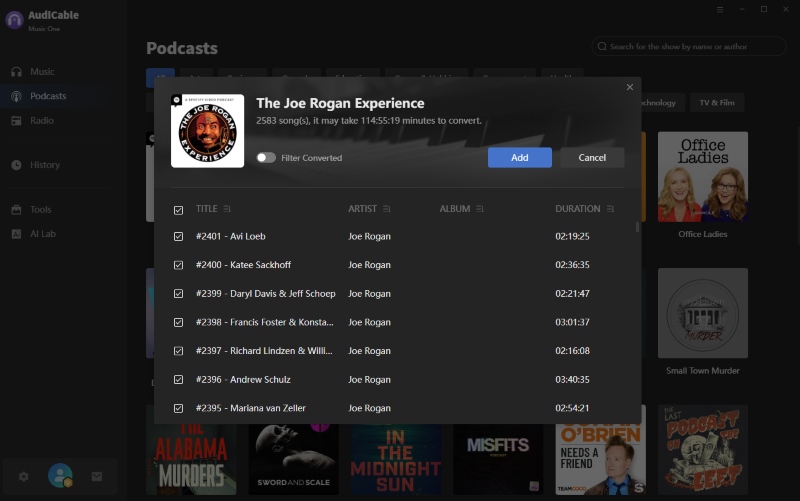Click the Office Ladies title text
This screenshot has height=501, width=800.
tap(703, 234)
